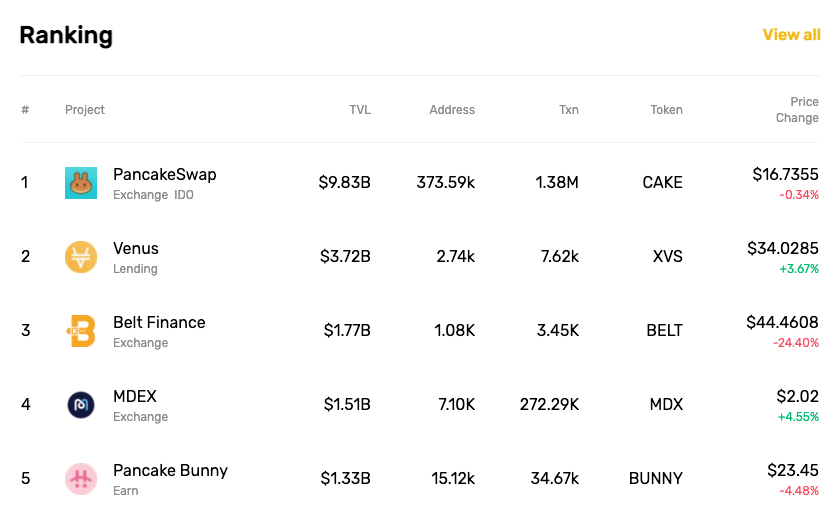Click the Price Change column header
Viewport: 838px width, 512px height.
[797, 110]
